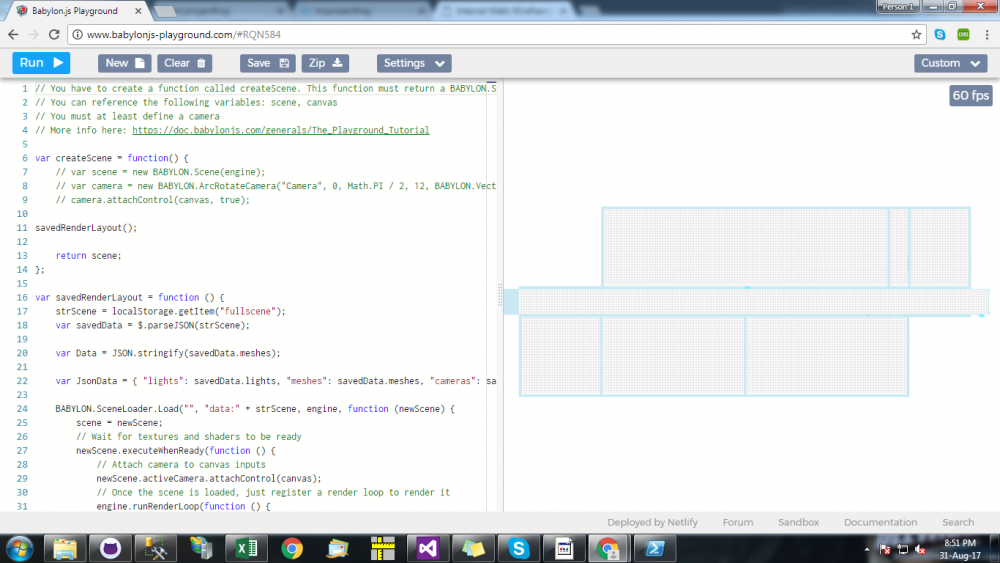Open the Search footer link
1000x563 pixels.
958,522
